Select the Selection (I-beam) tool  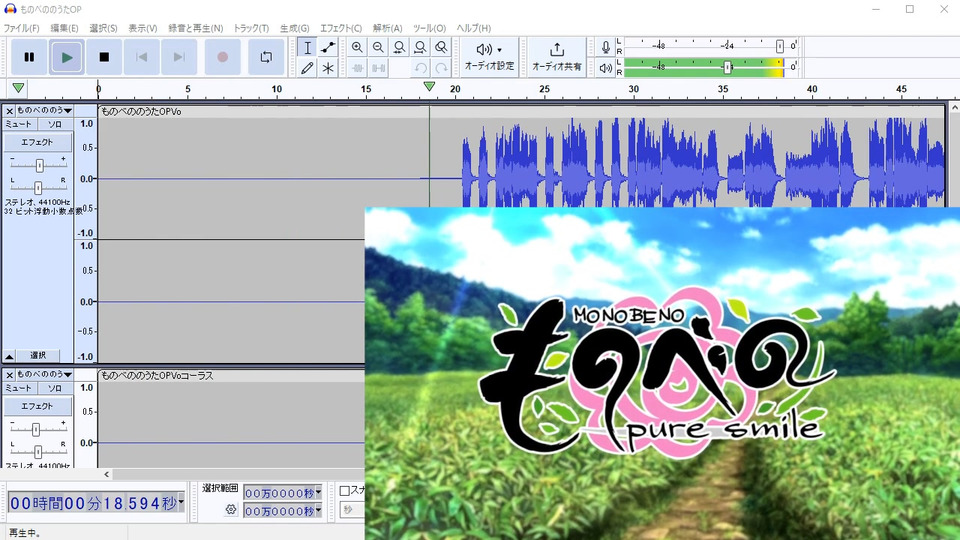(x=307, y=47)
